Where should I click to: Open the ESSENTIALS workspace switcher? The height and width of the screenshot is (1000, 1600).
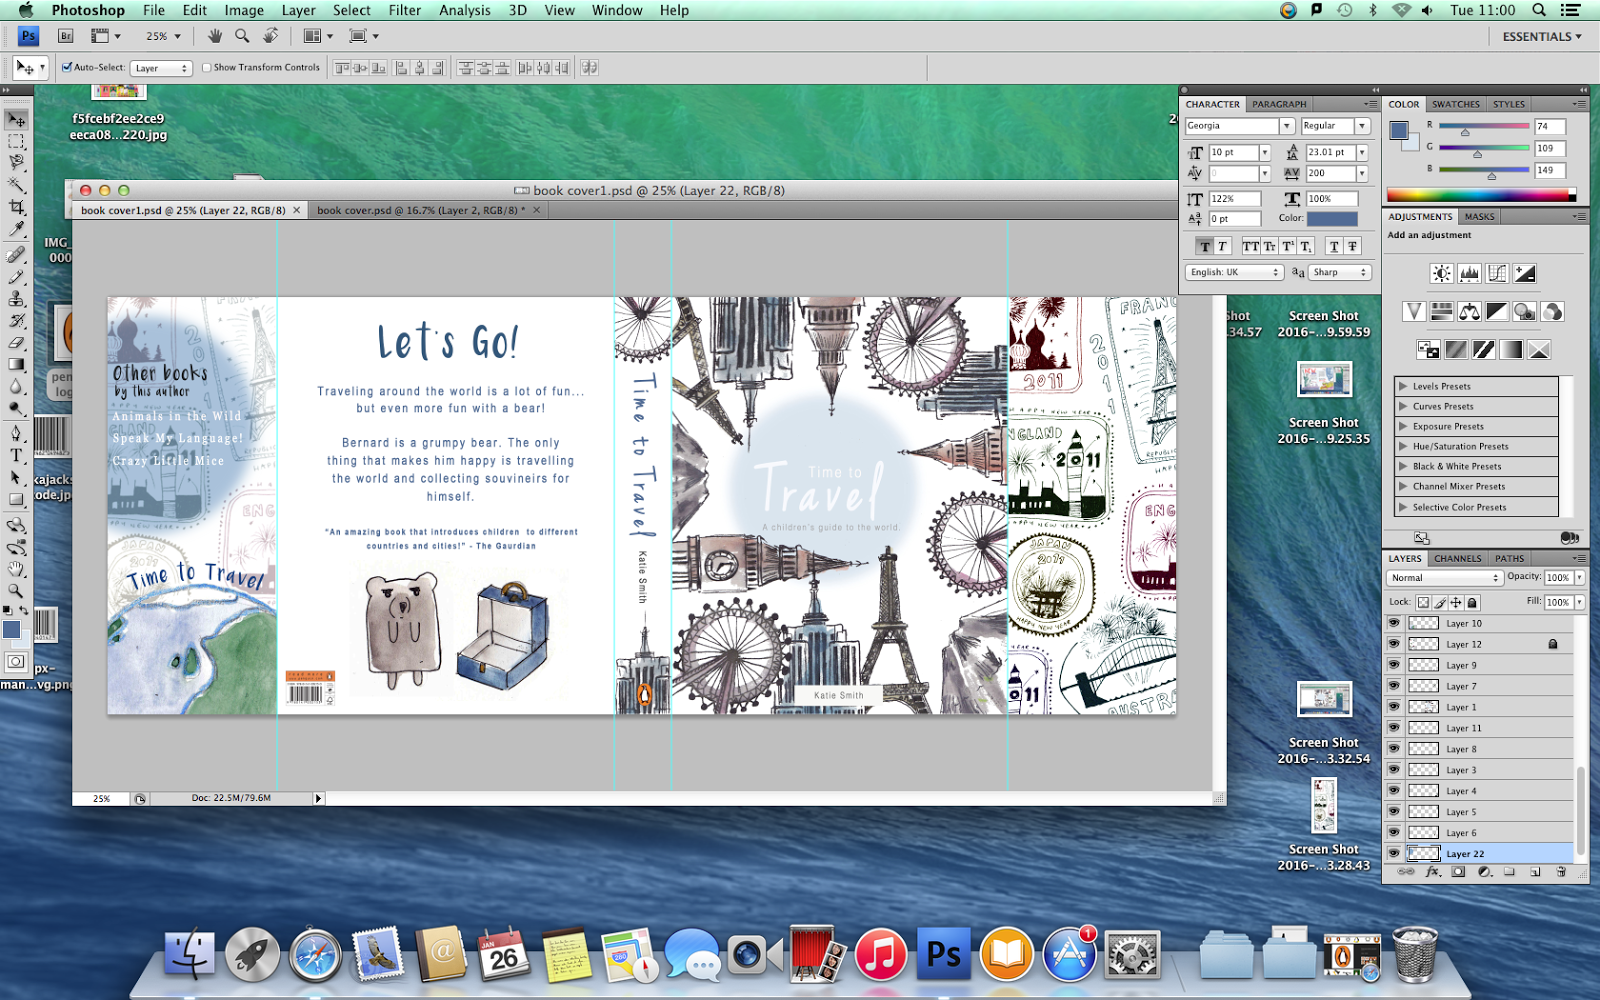pyautogui.click(x=1538, y=36)
